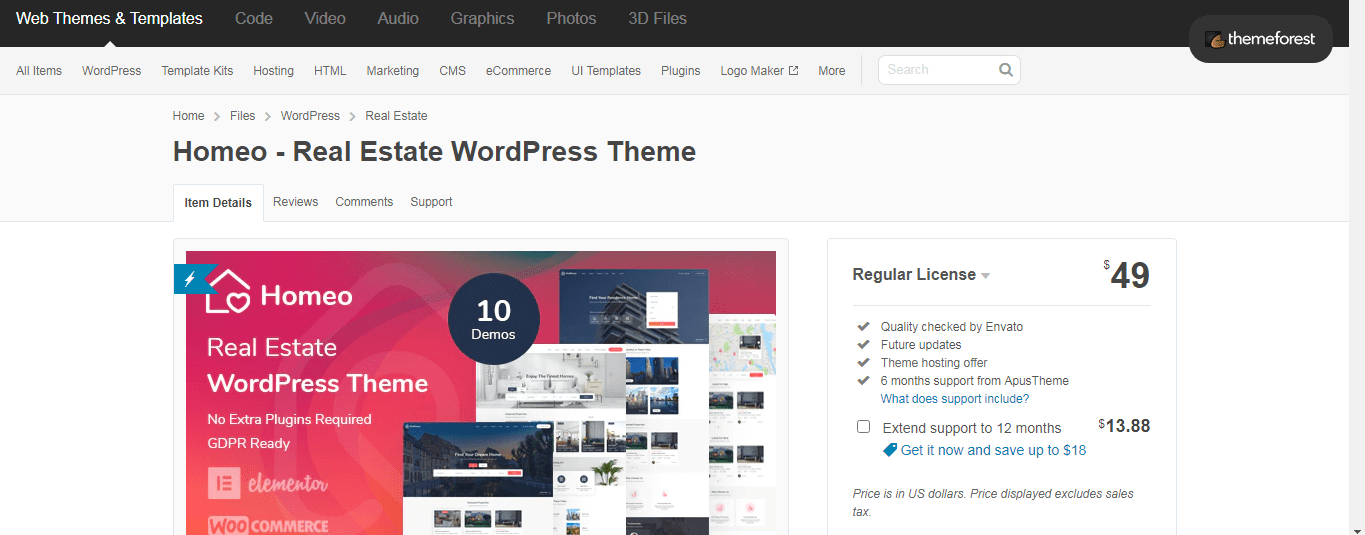Click the blue tag icon by save offer
This screenshot has width=1365, height=535.
[x=890, y=450]
